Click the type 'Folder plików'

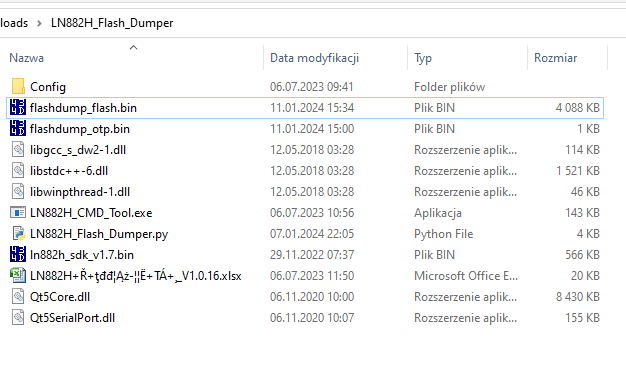click(x=450, y=87)
